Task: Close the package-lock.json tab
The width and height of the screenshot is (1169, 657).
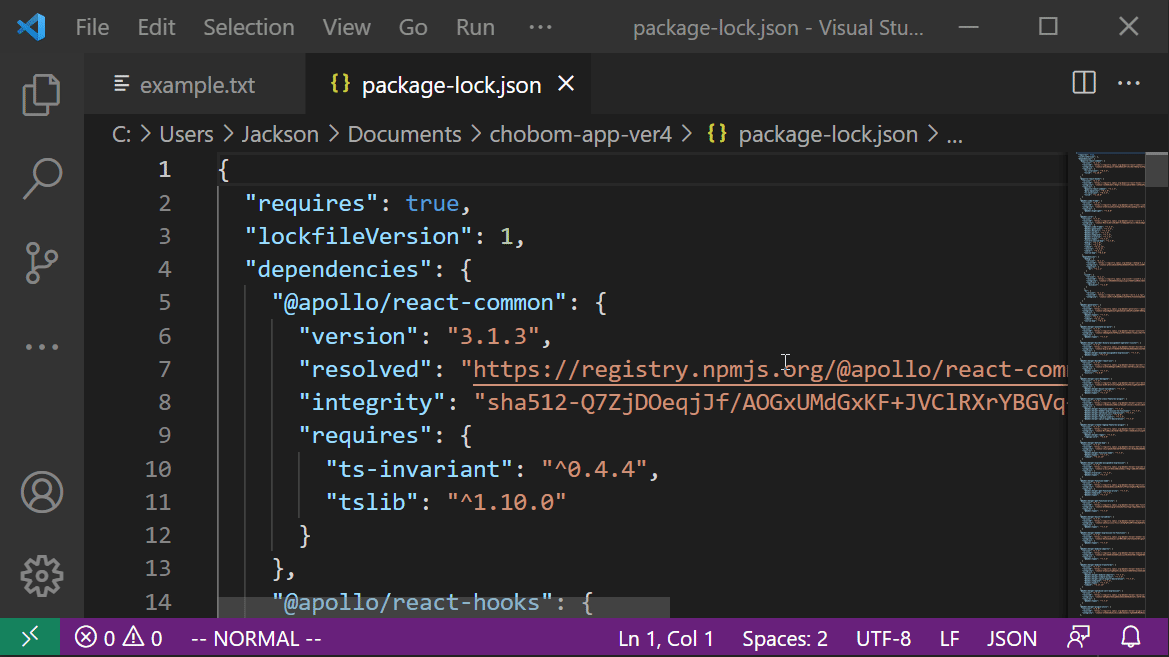Action: point(567,84)
